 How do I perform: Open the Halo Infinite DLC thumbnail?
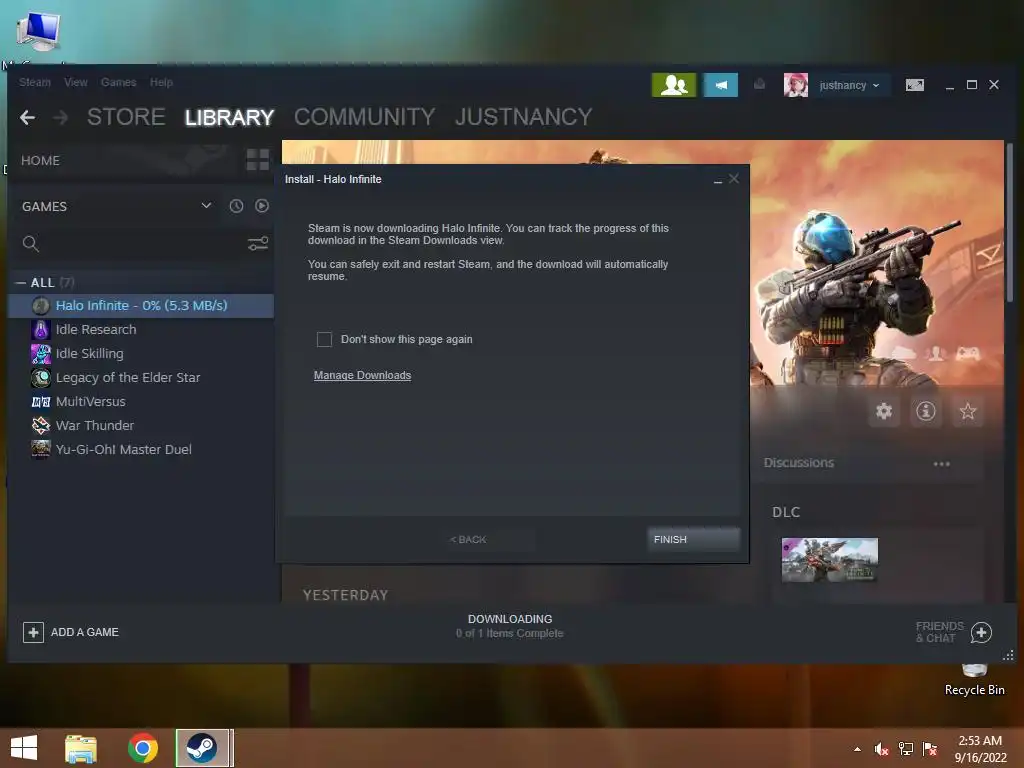point(829,560)
